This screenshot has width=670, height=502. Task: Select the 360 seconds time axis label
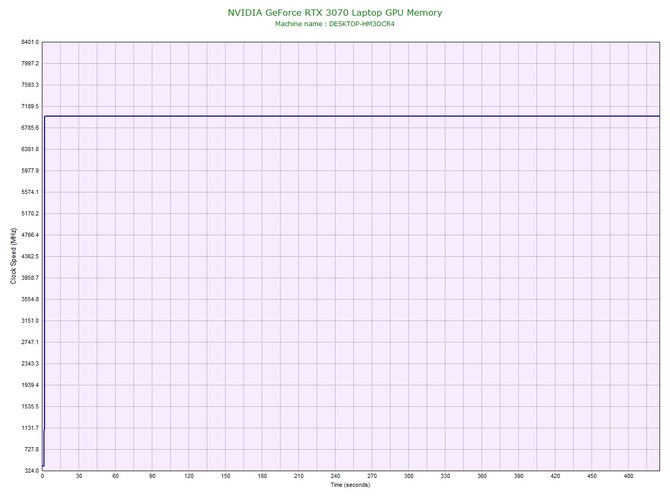tap(482, 476)
